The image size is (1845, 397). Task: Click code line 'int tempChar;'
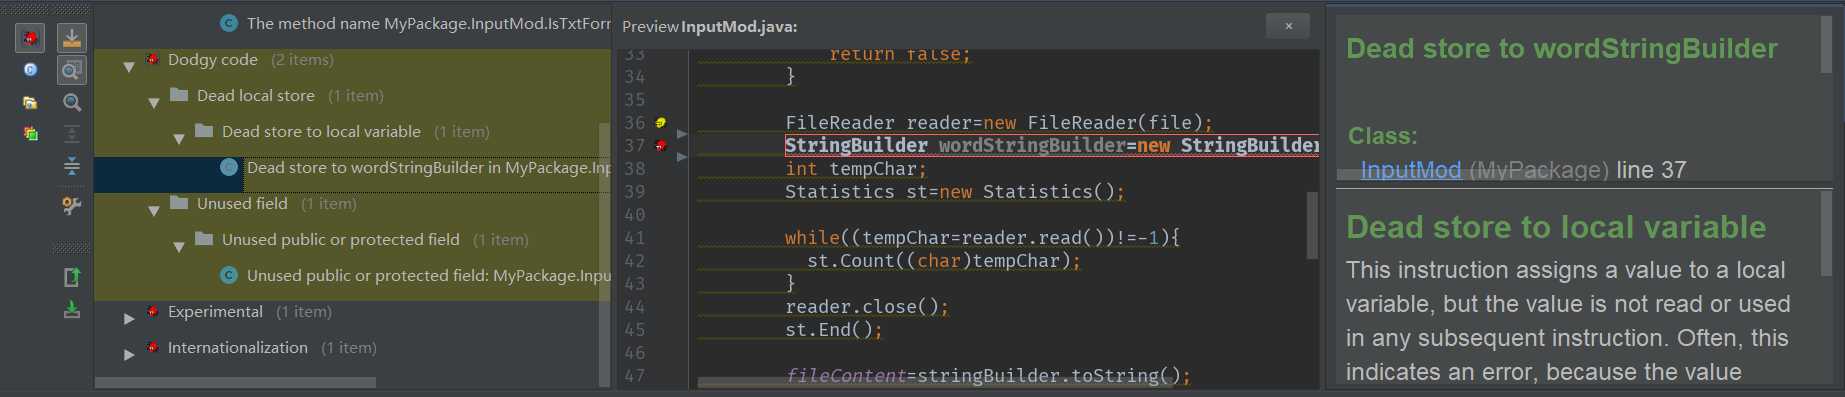click(x=855, y=169)
